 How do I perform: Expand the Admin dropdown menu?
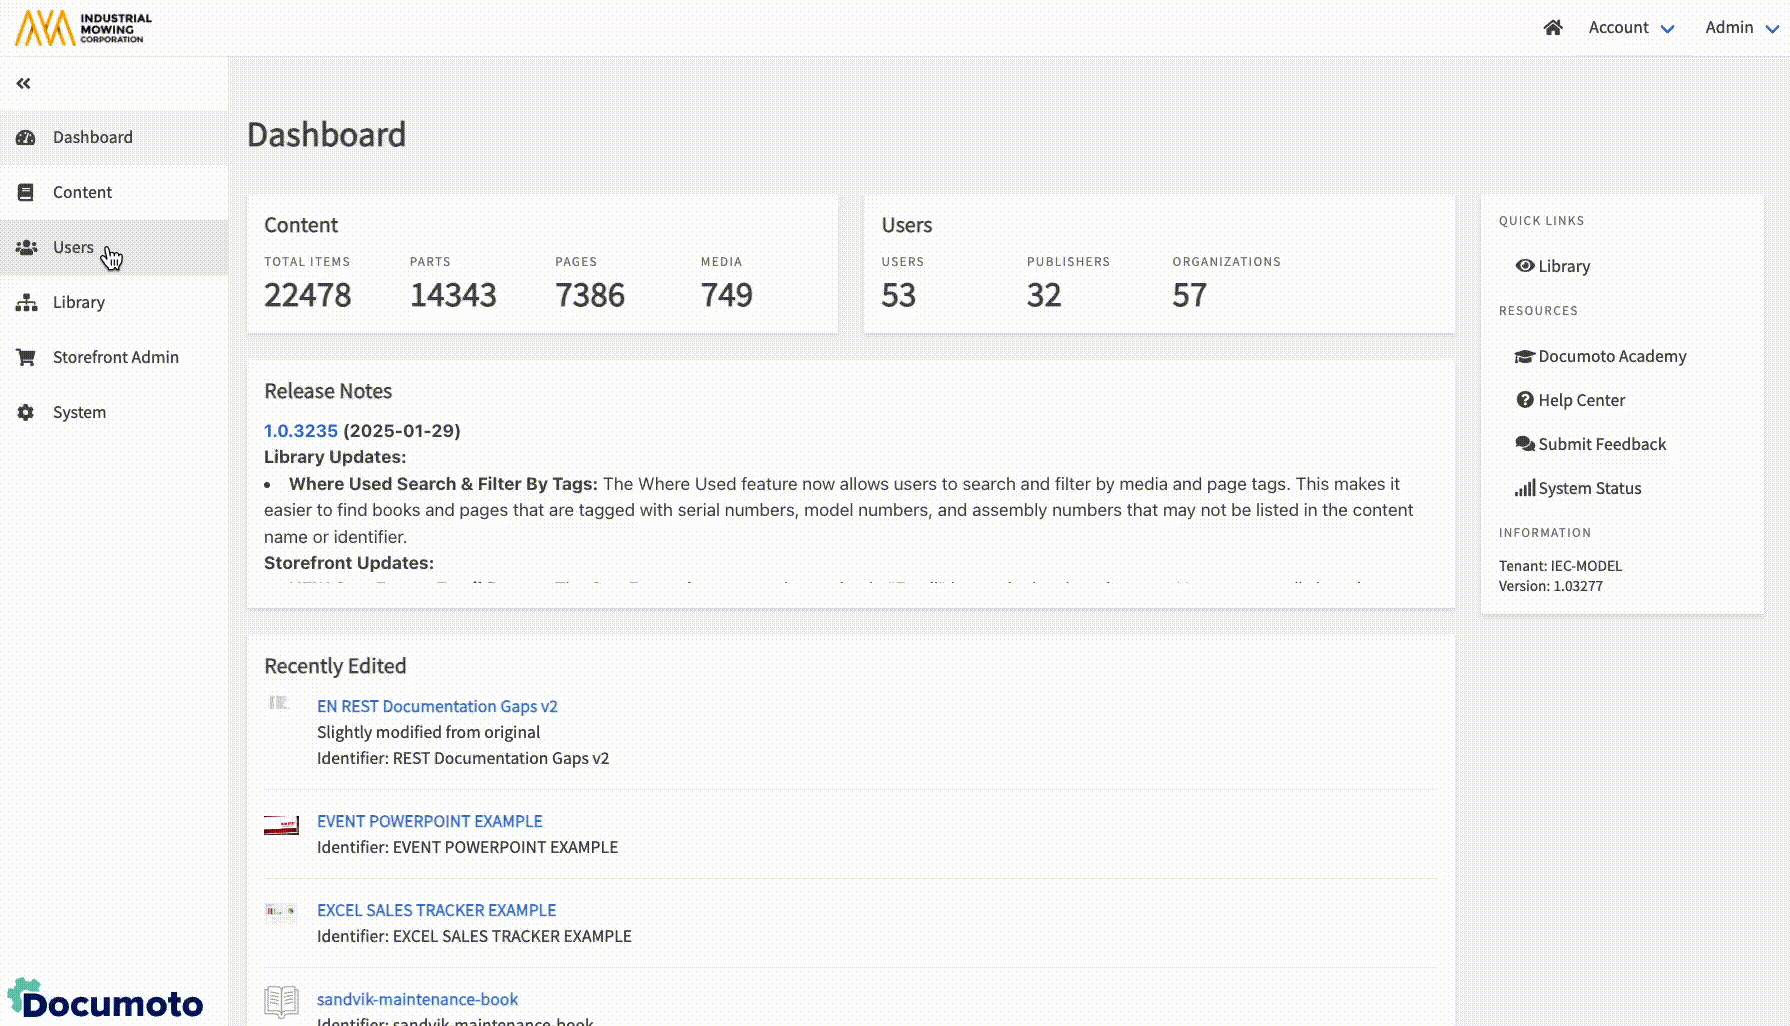[x=1740, y=28]
